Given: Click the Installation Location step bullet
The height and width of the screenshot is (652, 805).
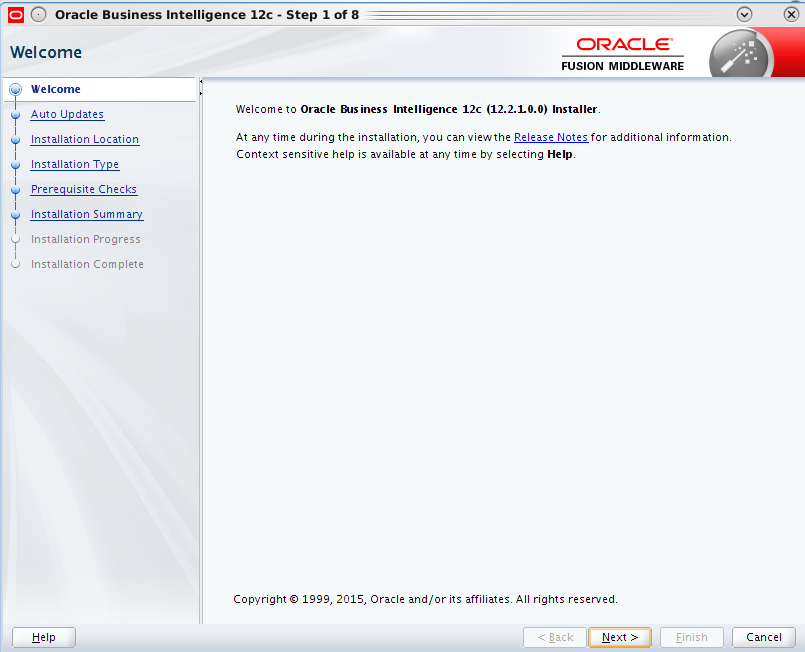Looking at the screenshot, I should (15, 140).
